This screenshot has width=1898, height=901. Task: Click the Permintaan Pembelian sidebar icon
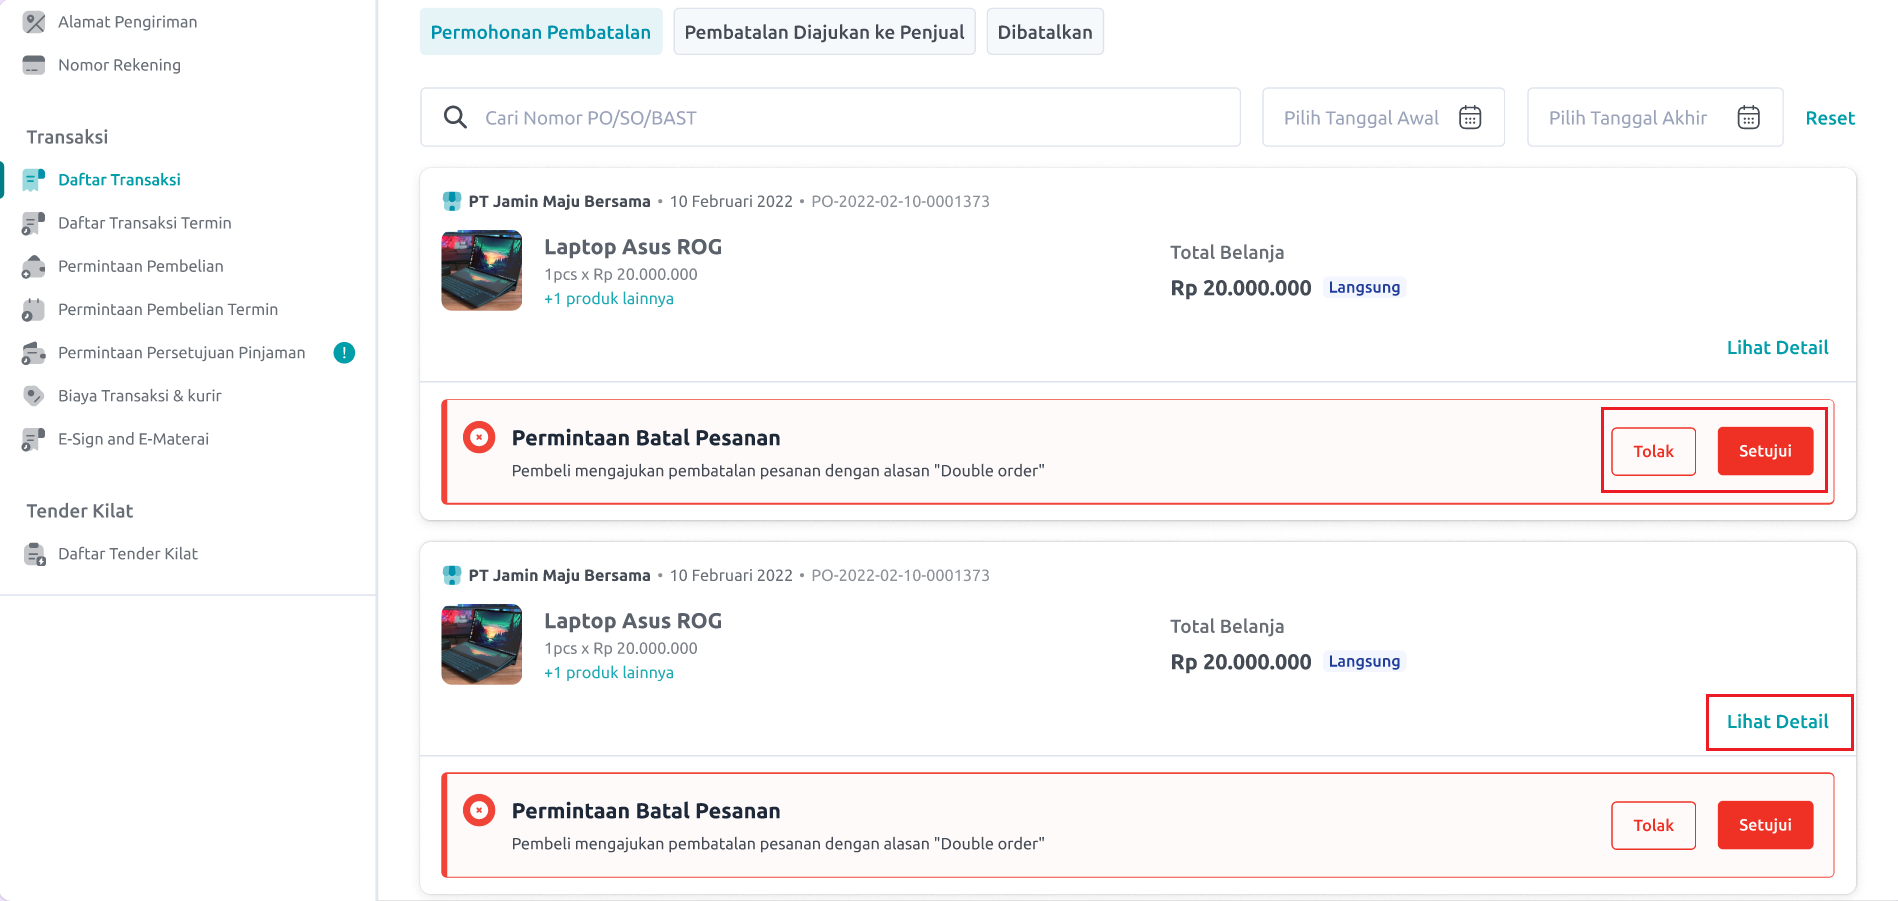(34, 266)
